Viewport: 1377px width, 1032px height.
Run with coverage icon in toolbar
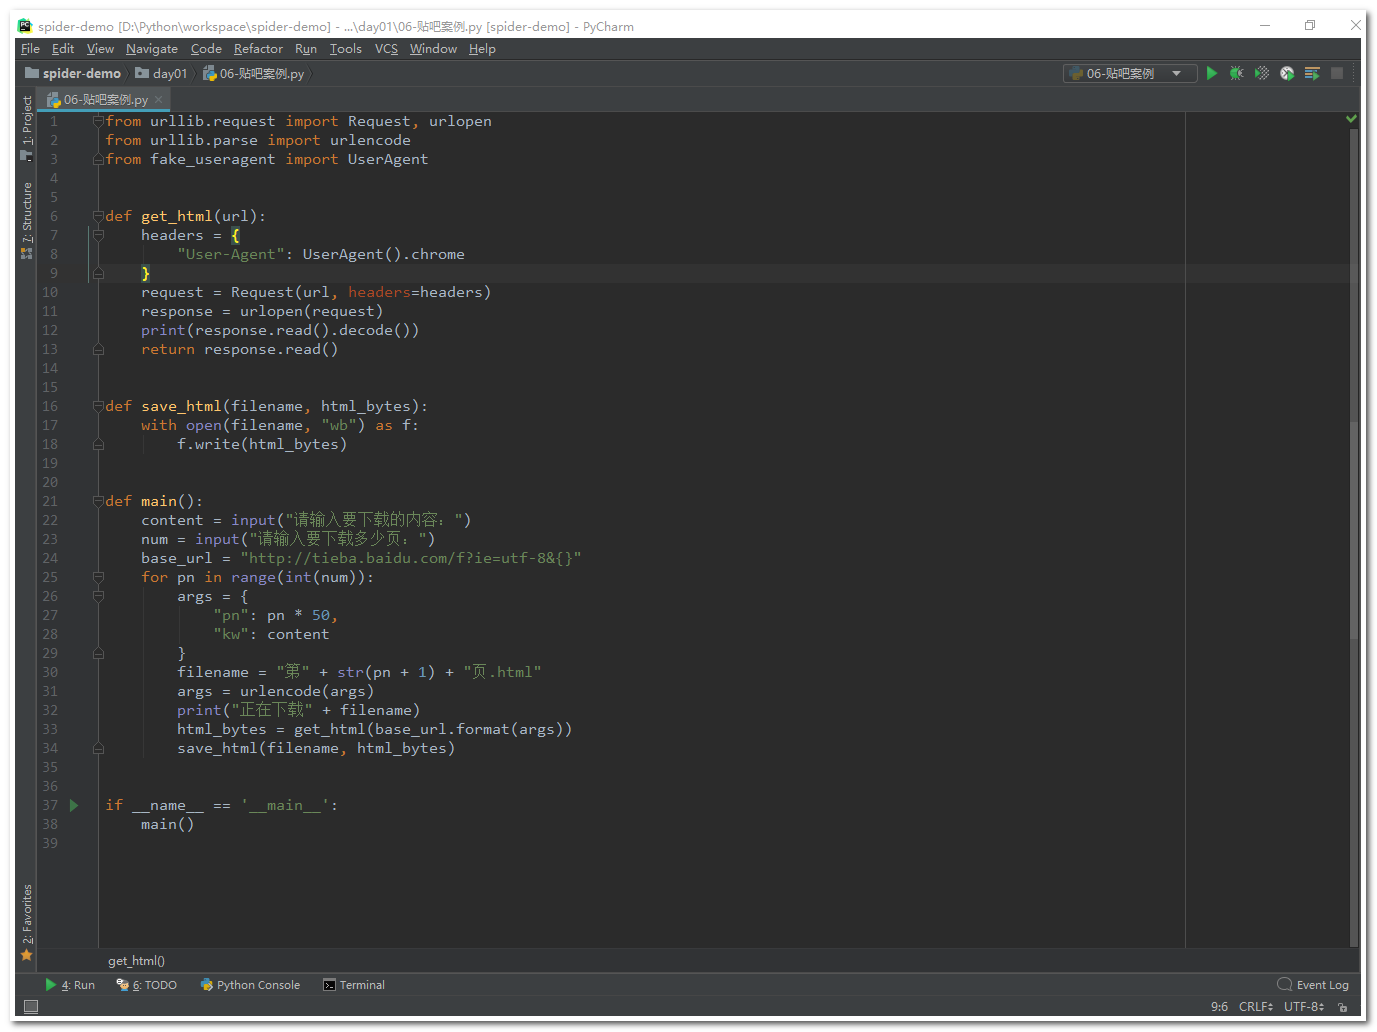point(1262,73)
